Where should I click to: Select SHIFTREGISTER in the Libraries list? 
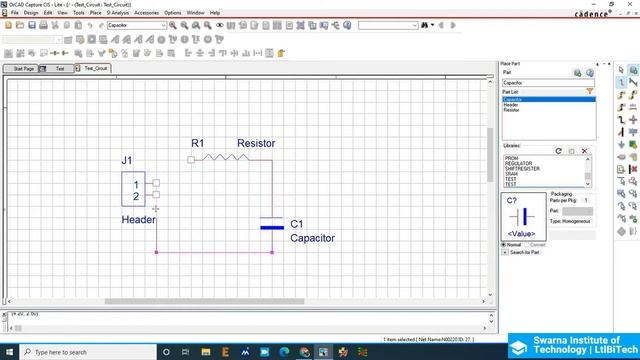point(522,169)
